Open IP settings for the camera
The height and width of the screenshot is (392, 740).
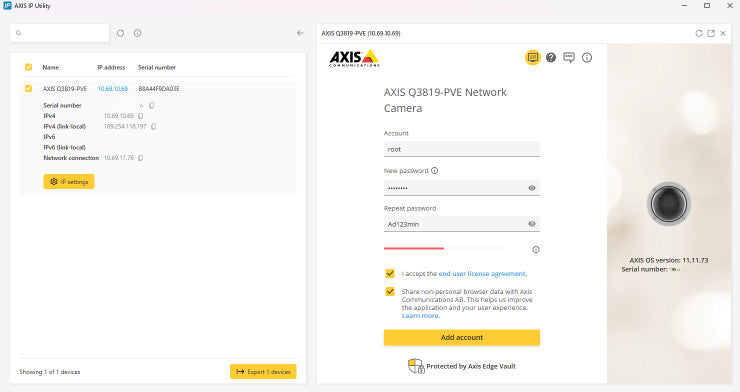pos(69,182)
